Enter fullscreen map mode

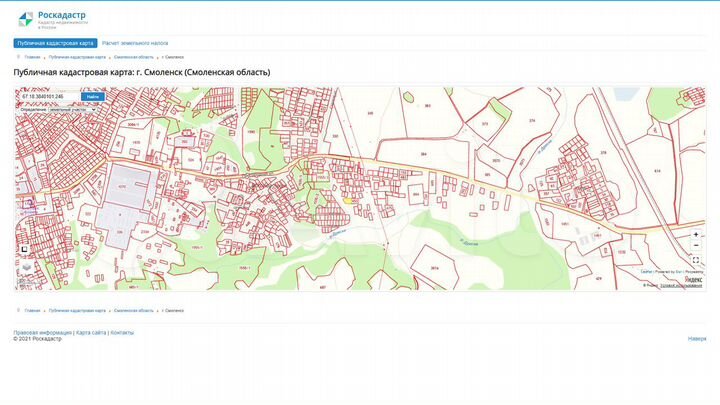pos(696,259)
